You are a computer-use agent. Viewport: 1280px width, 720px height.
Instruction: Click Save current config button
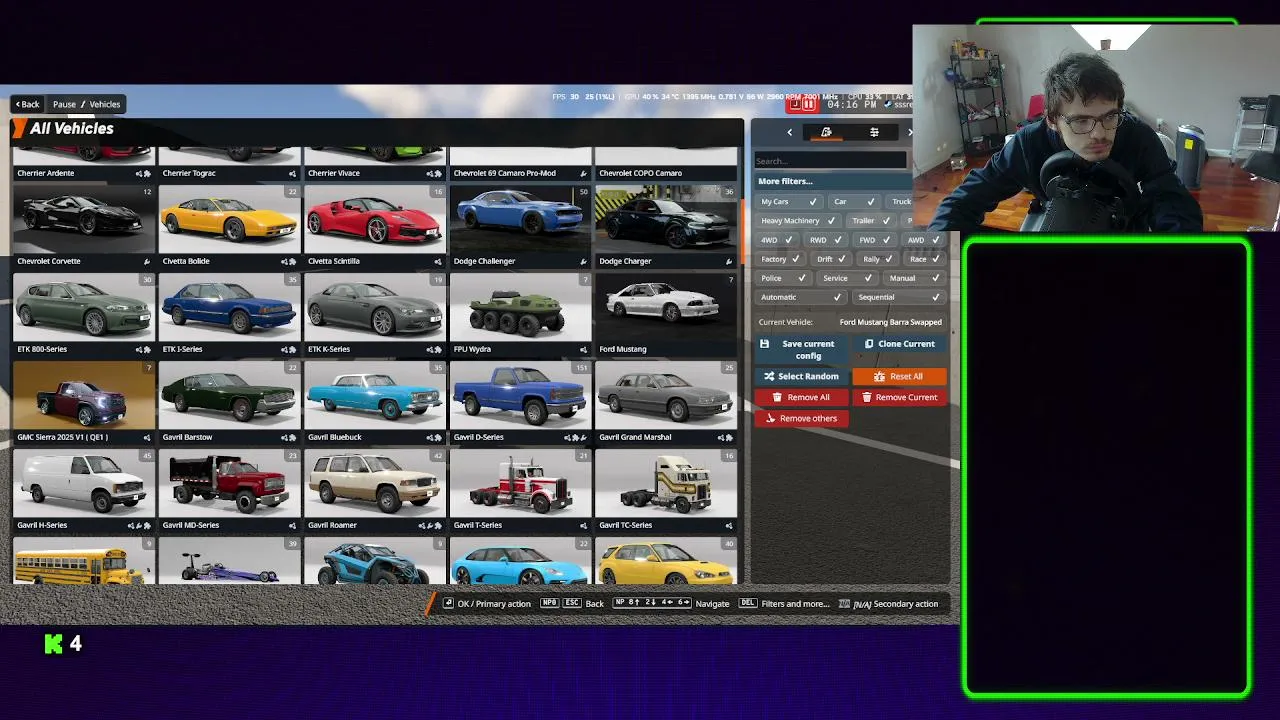point(801,349)
